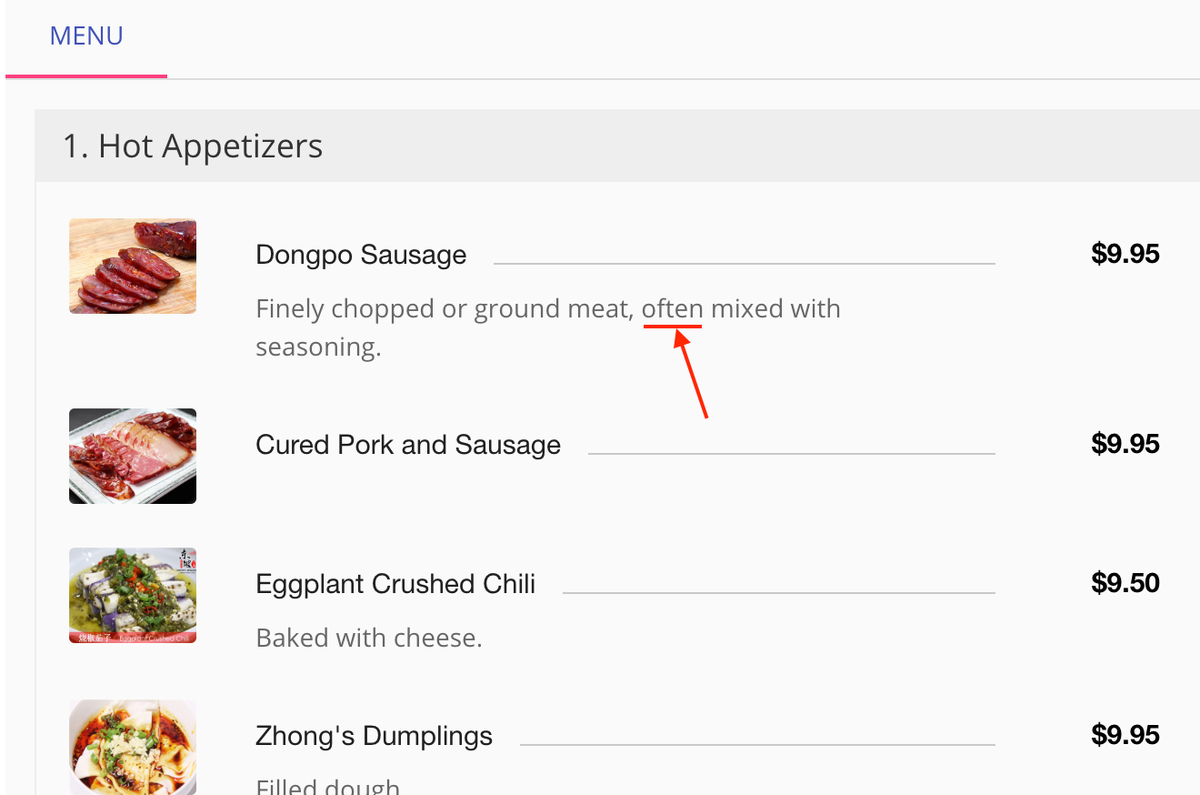1200x795 pixels.
Task: Open the Dongpo Sausage photo thumbnail
Action: coord(132,266)
